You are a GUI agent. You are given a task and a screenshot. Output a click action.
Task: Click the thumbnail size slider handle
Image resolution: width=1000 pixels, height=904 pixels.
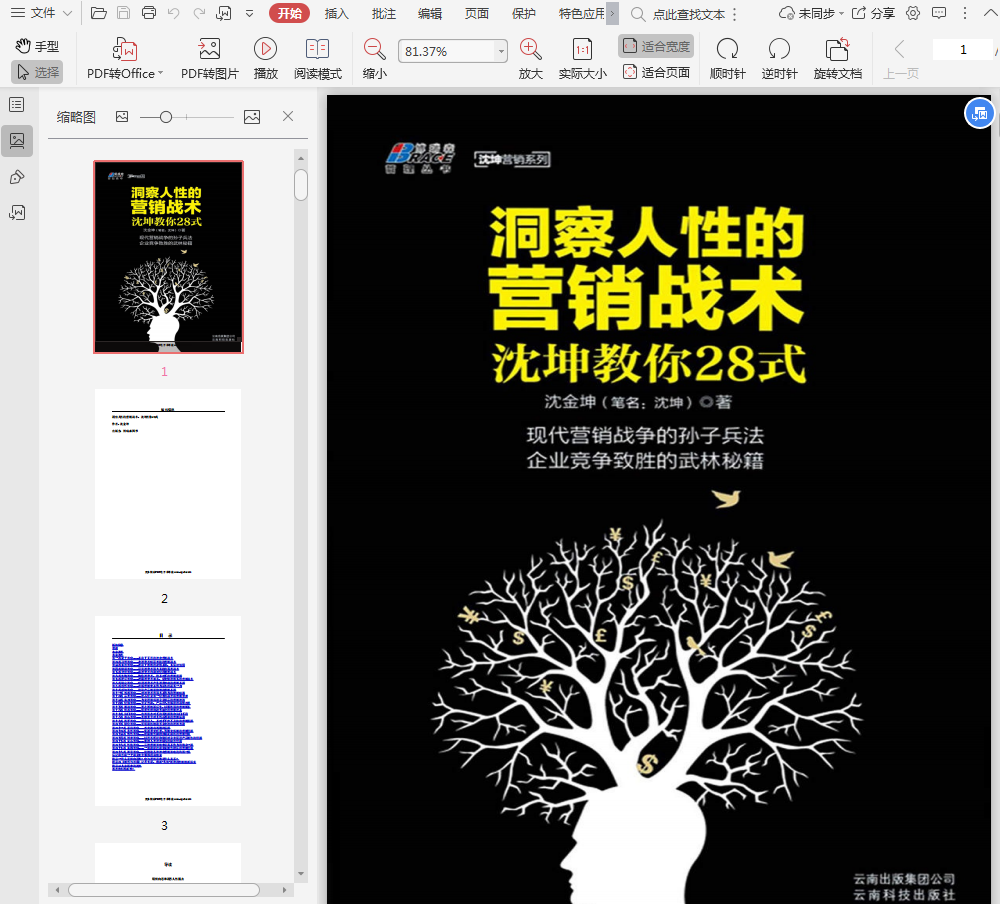click(x=166, y=117)
